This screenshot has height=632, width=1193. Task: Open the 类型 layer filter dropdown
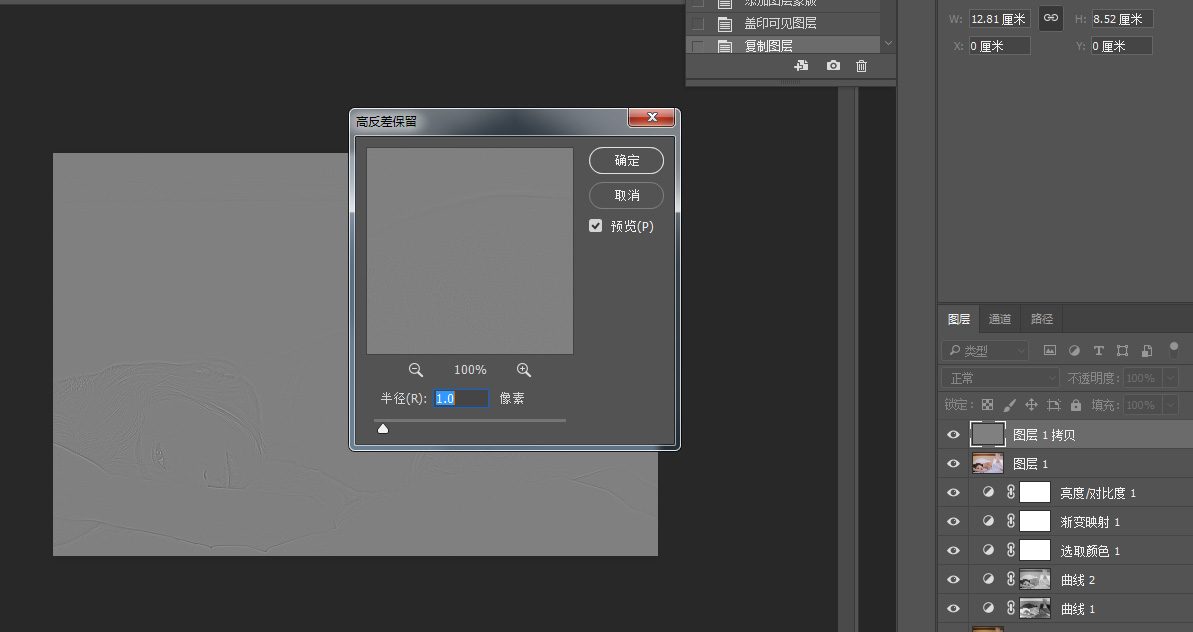pyautogui.click(x=985, y=351)
